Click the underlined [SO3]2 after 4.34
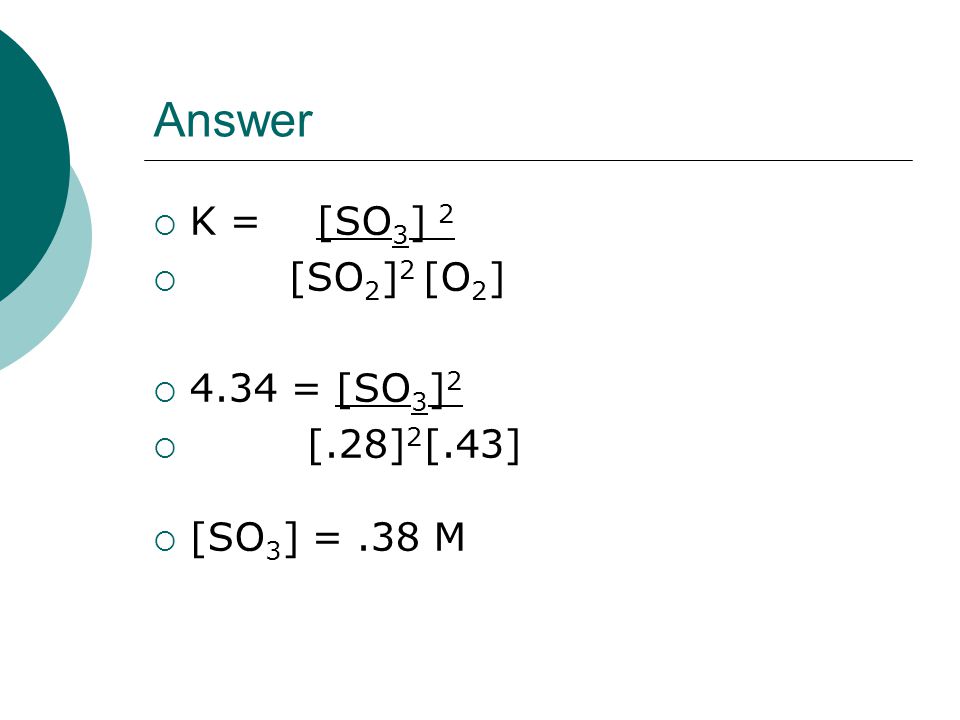This screenshot has height=720, width=960. pyautogui.click(x=399, y=391)
